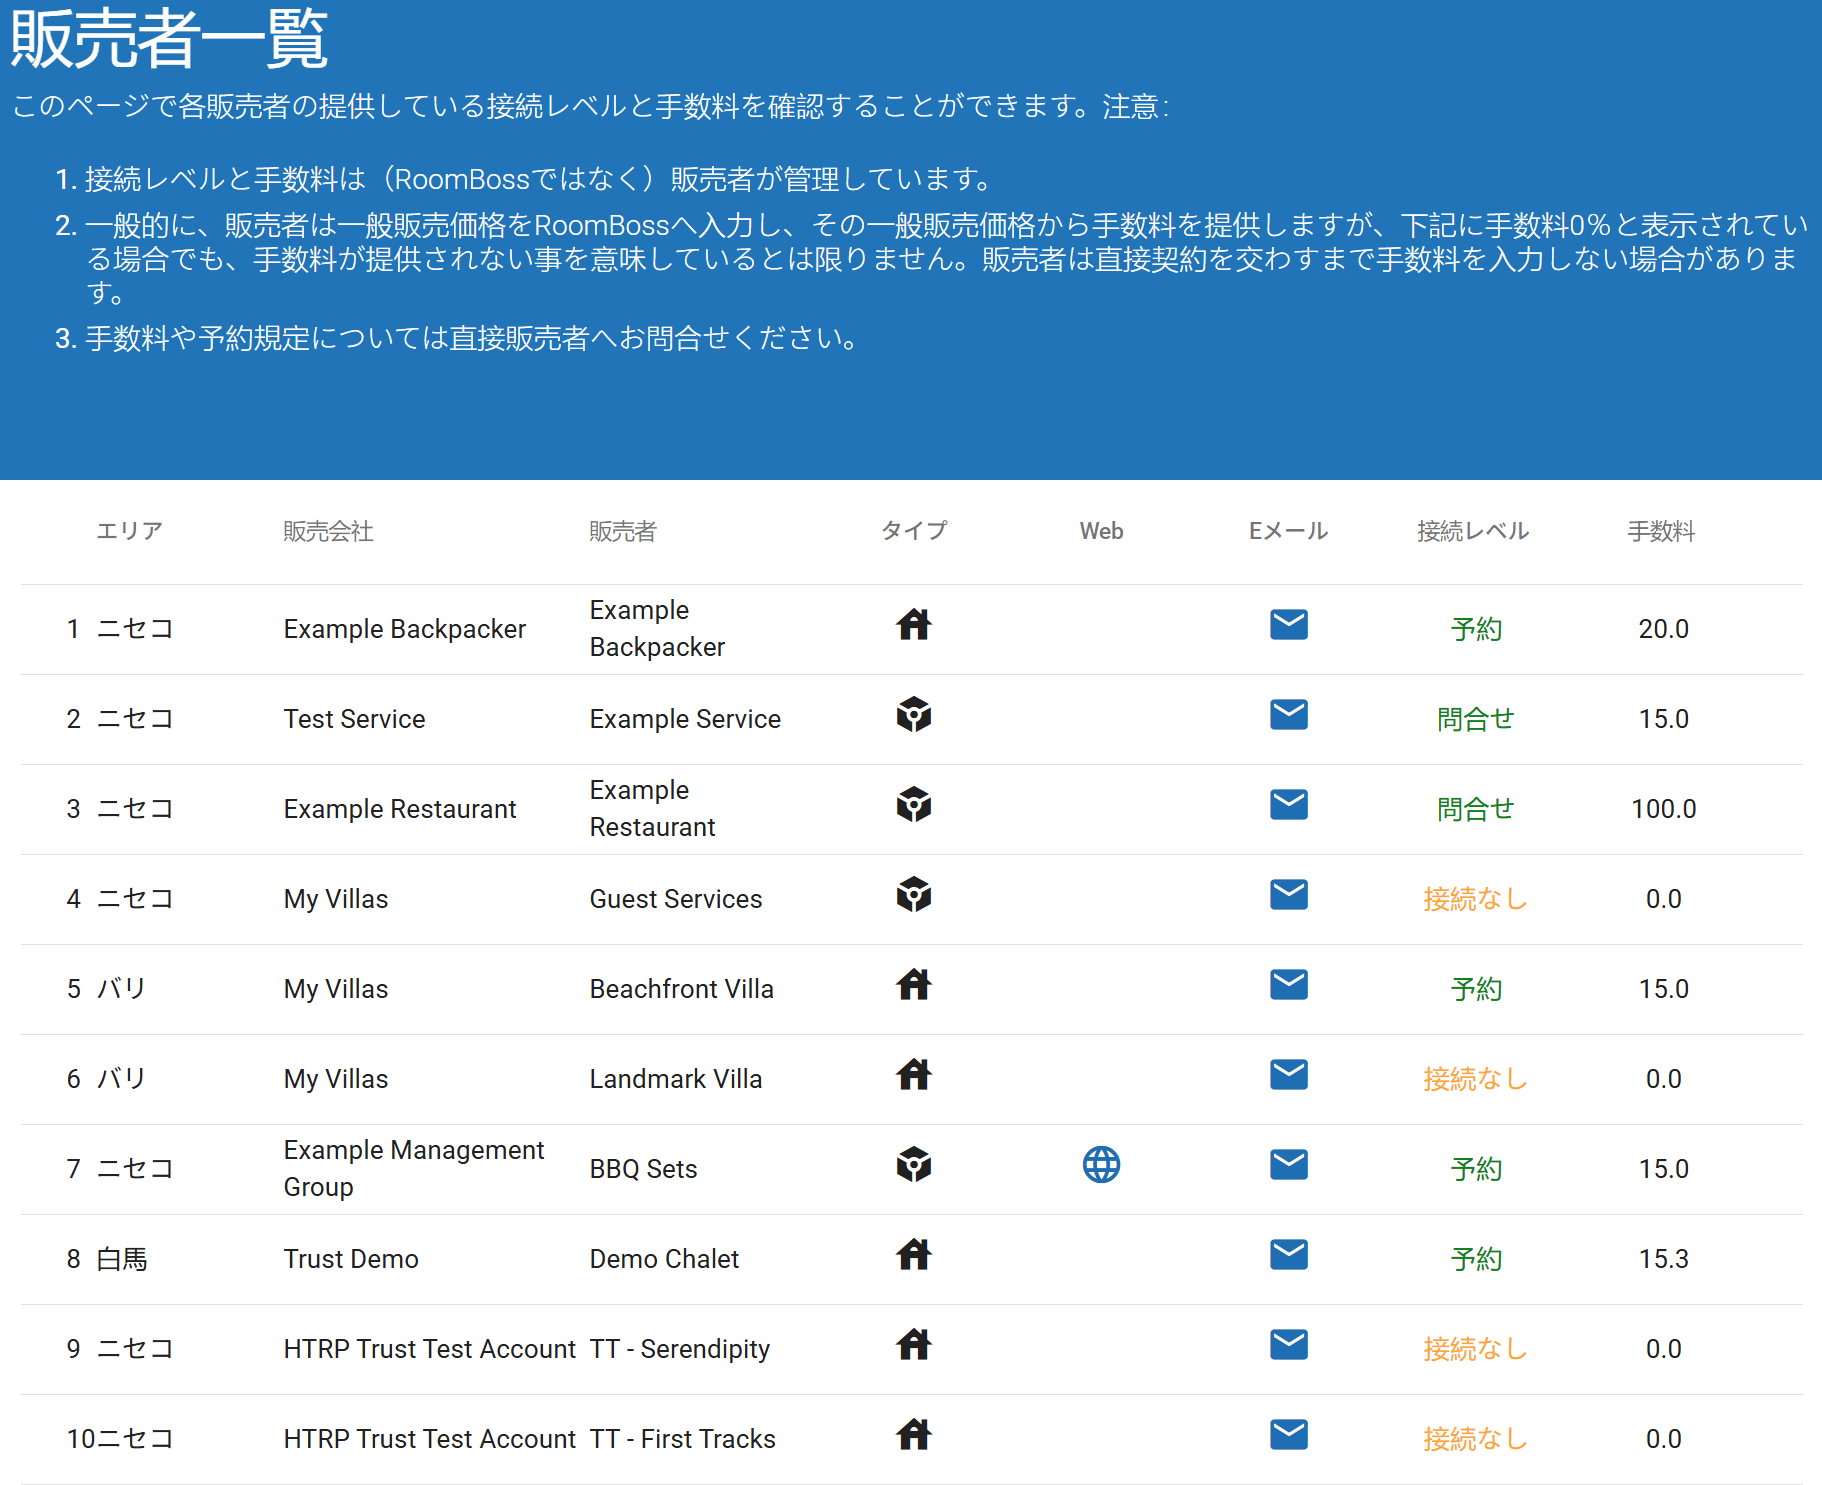Click the 接続レベル column header
The width and height of the screenshot is (1822, 1485).
click(1472, 531)
